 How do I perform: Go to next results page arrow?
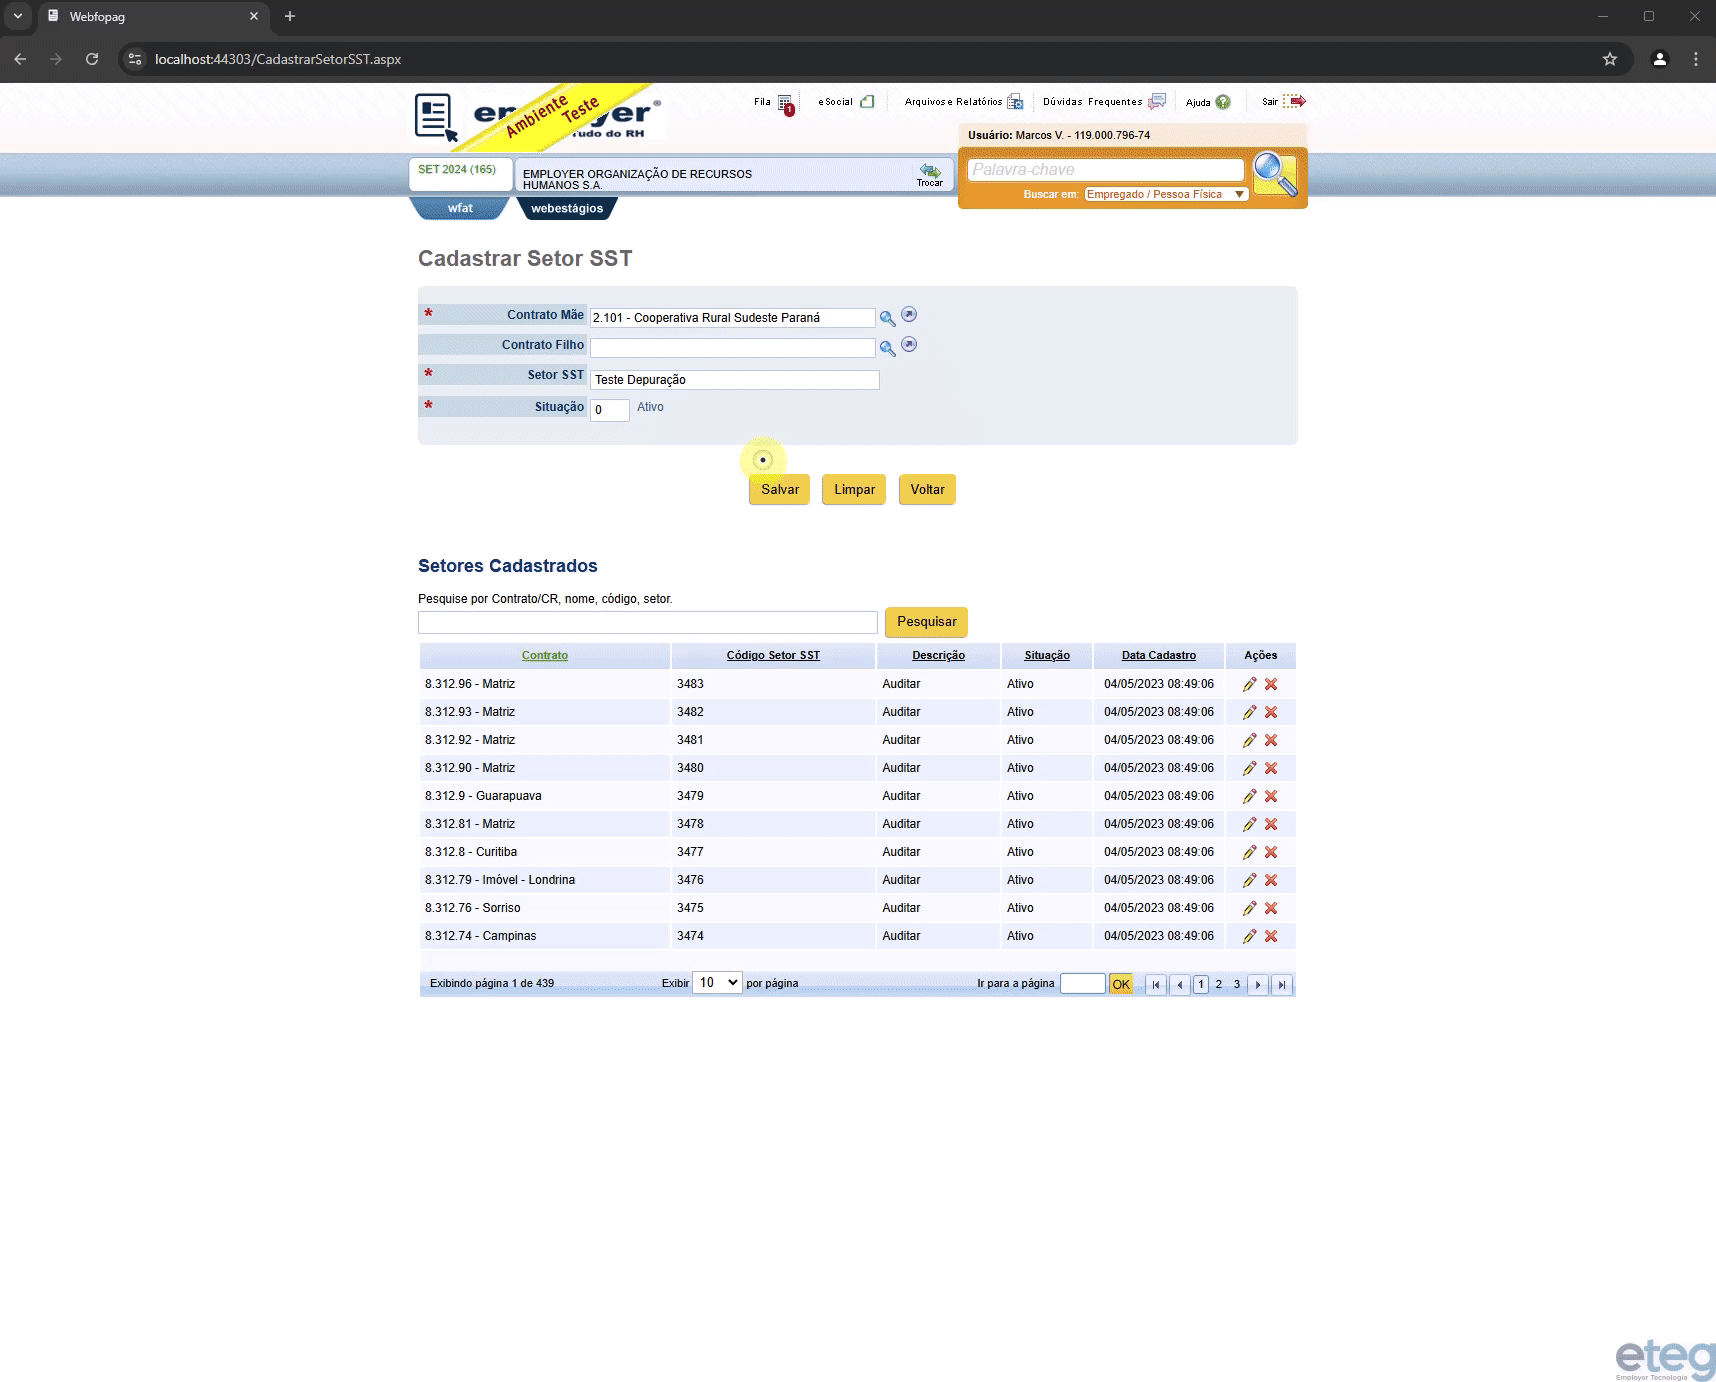[x=1258, y=984]
